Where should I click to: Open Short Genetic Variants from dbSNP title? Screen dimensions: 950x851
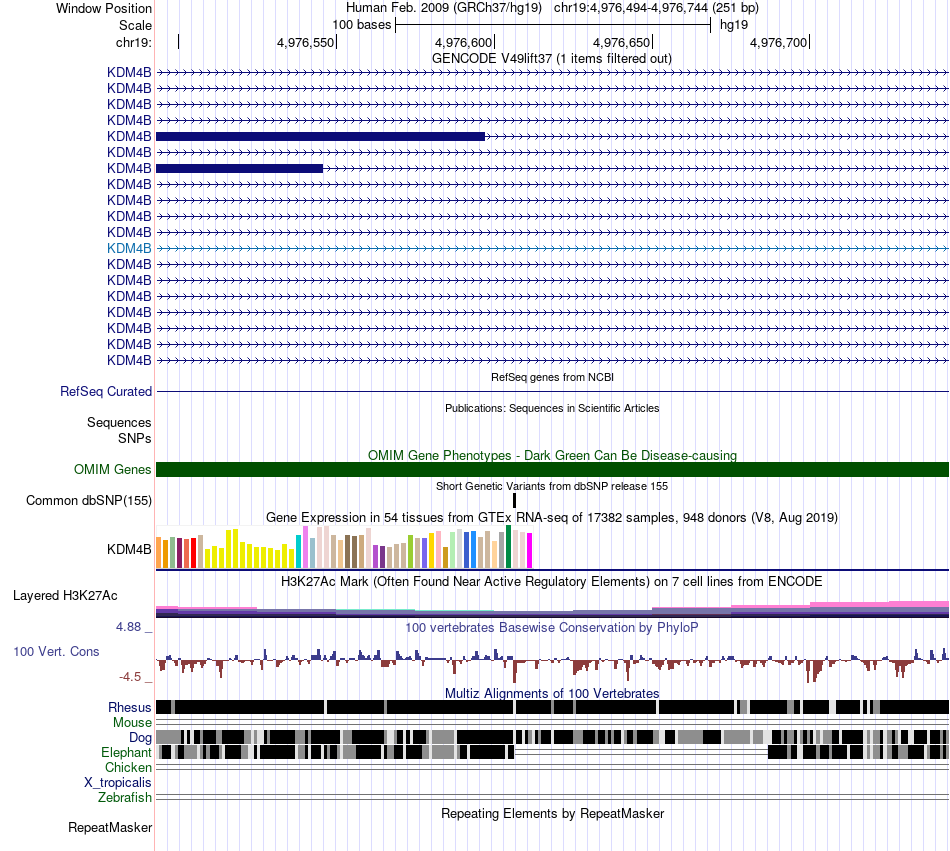[552, 486]
